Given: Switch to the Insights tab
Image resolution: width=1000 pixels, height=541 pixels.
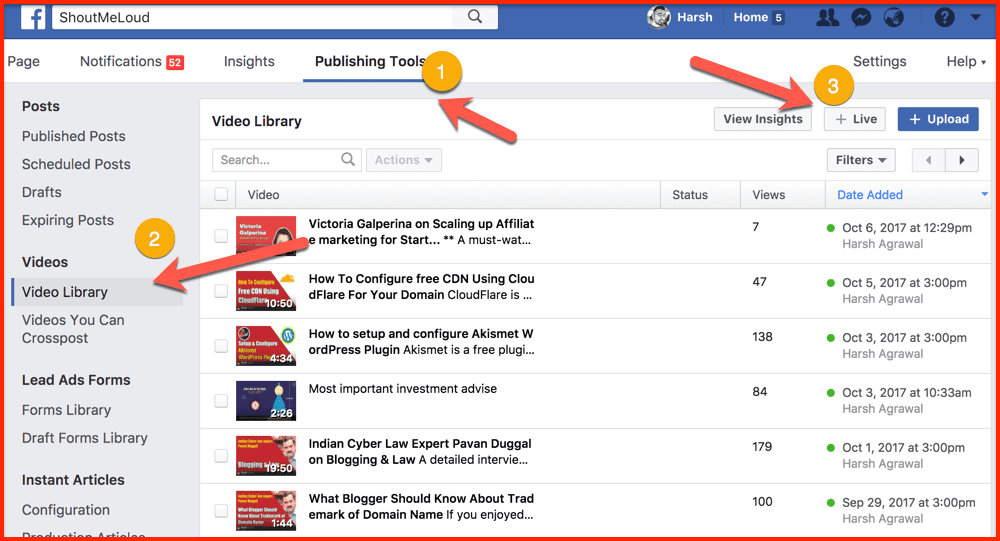Looking at the screenshot, I should [x=249, y=61].
